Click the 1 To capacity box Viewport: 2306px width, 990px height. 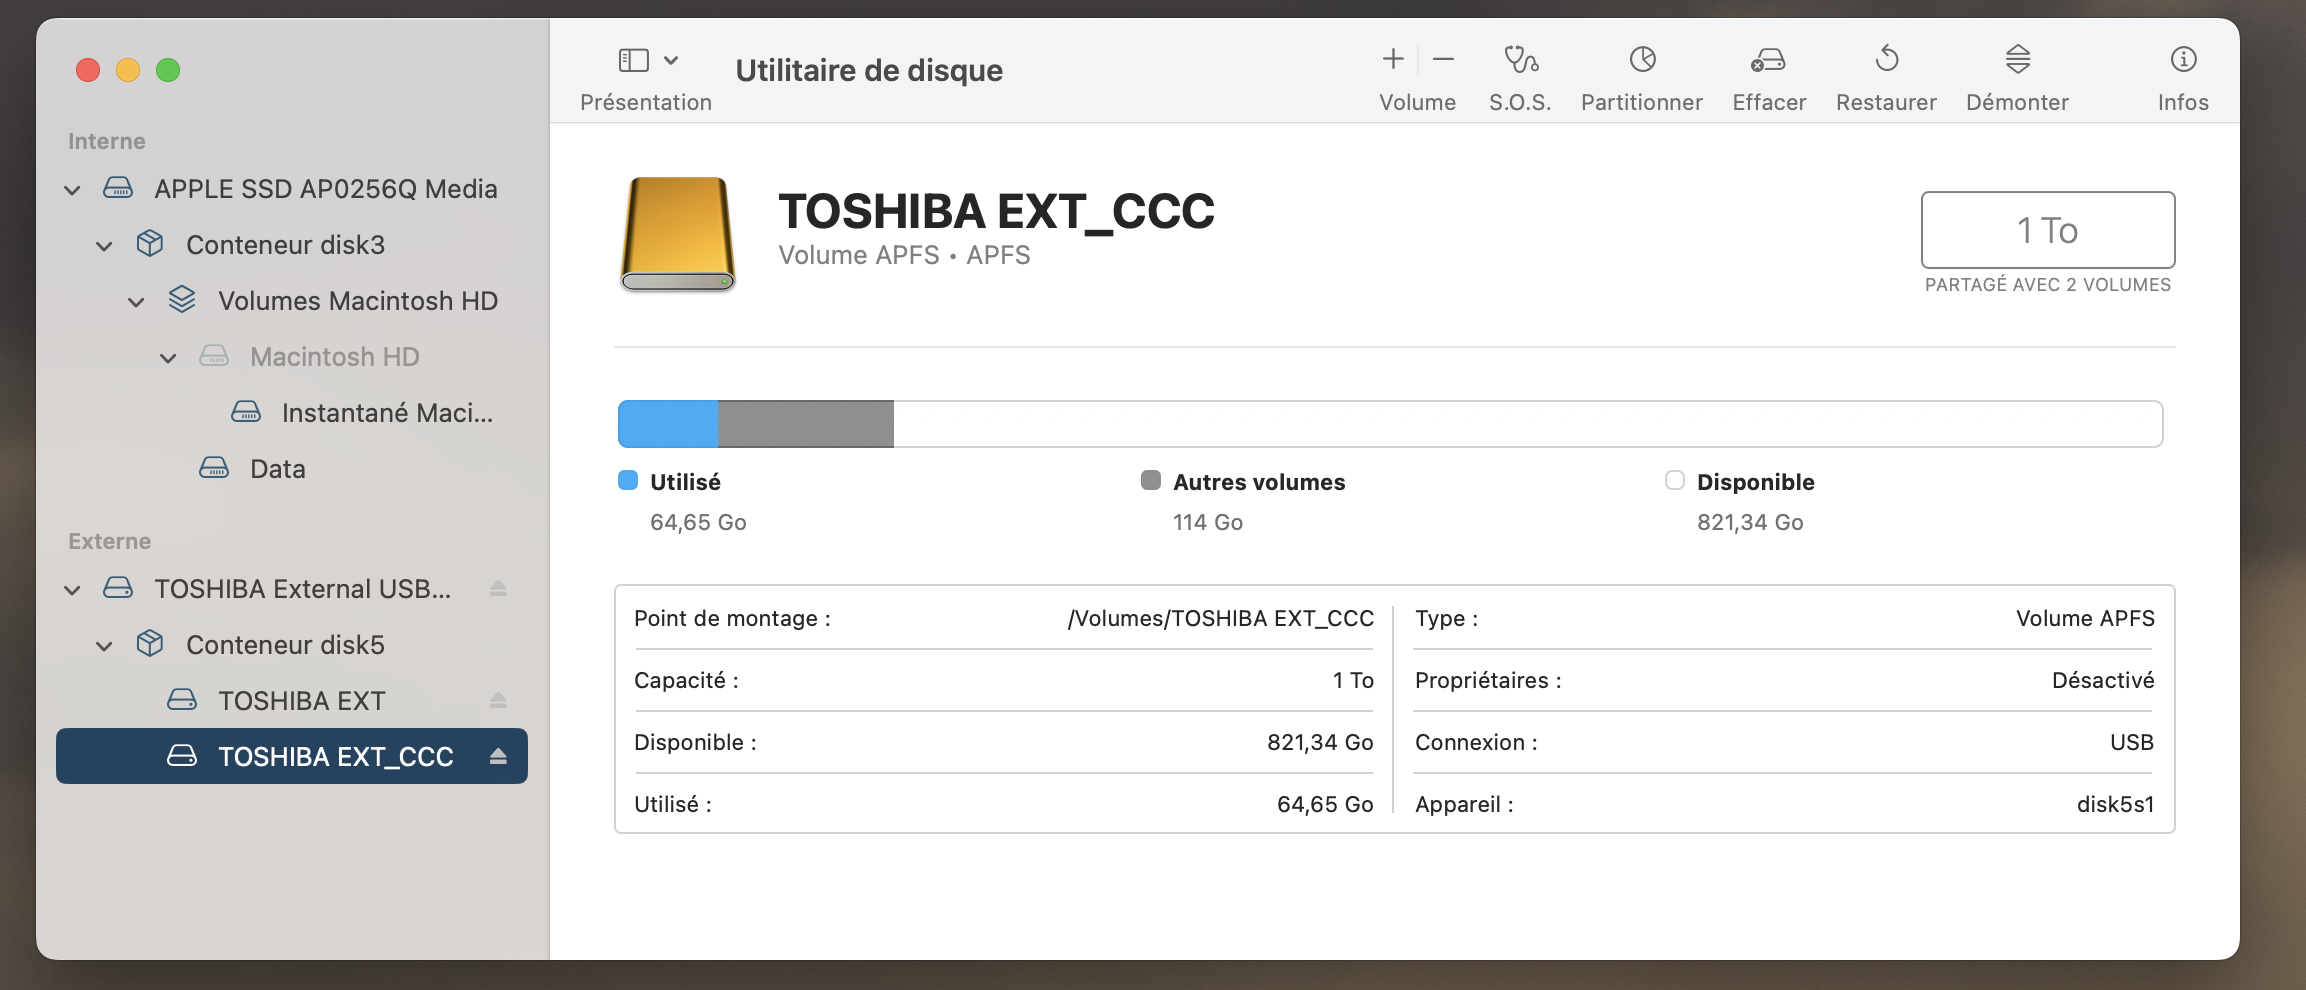2048,230
